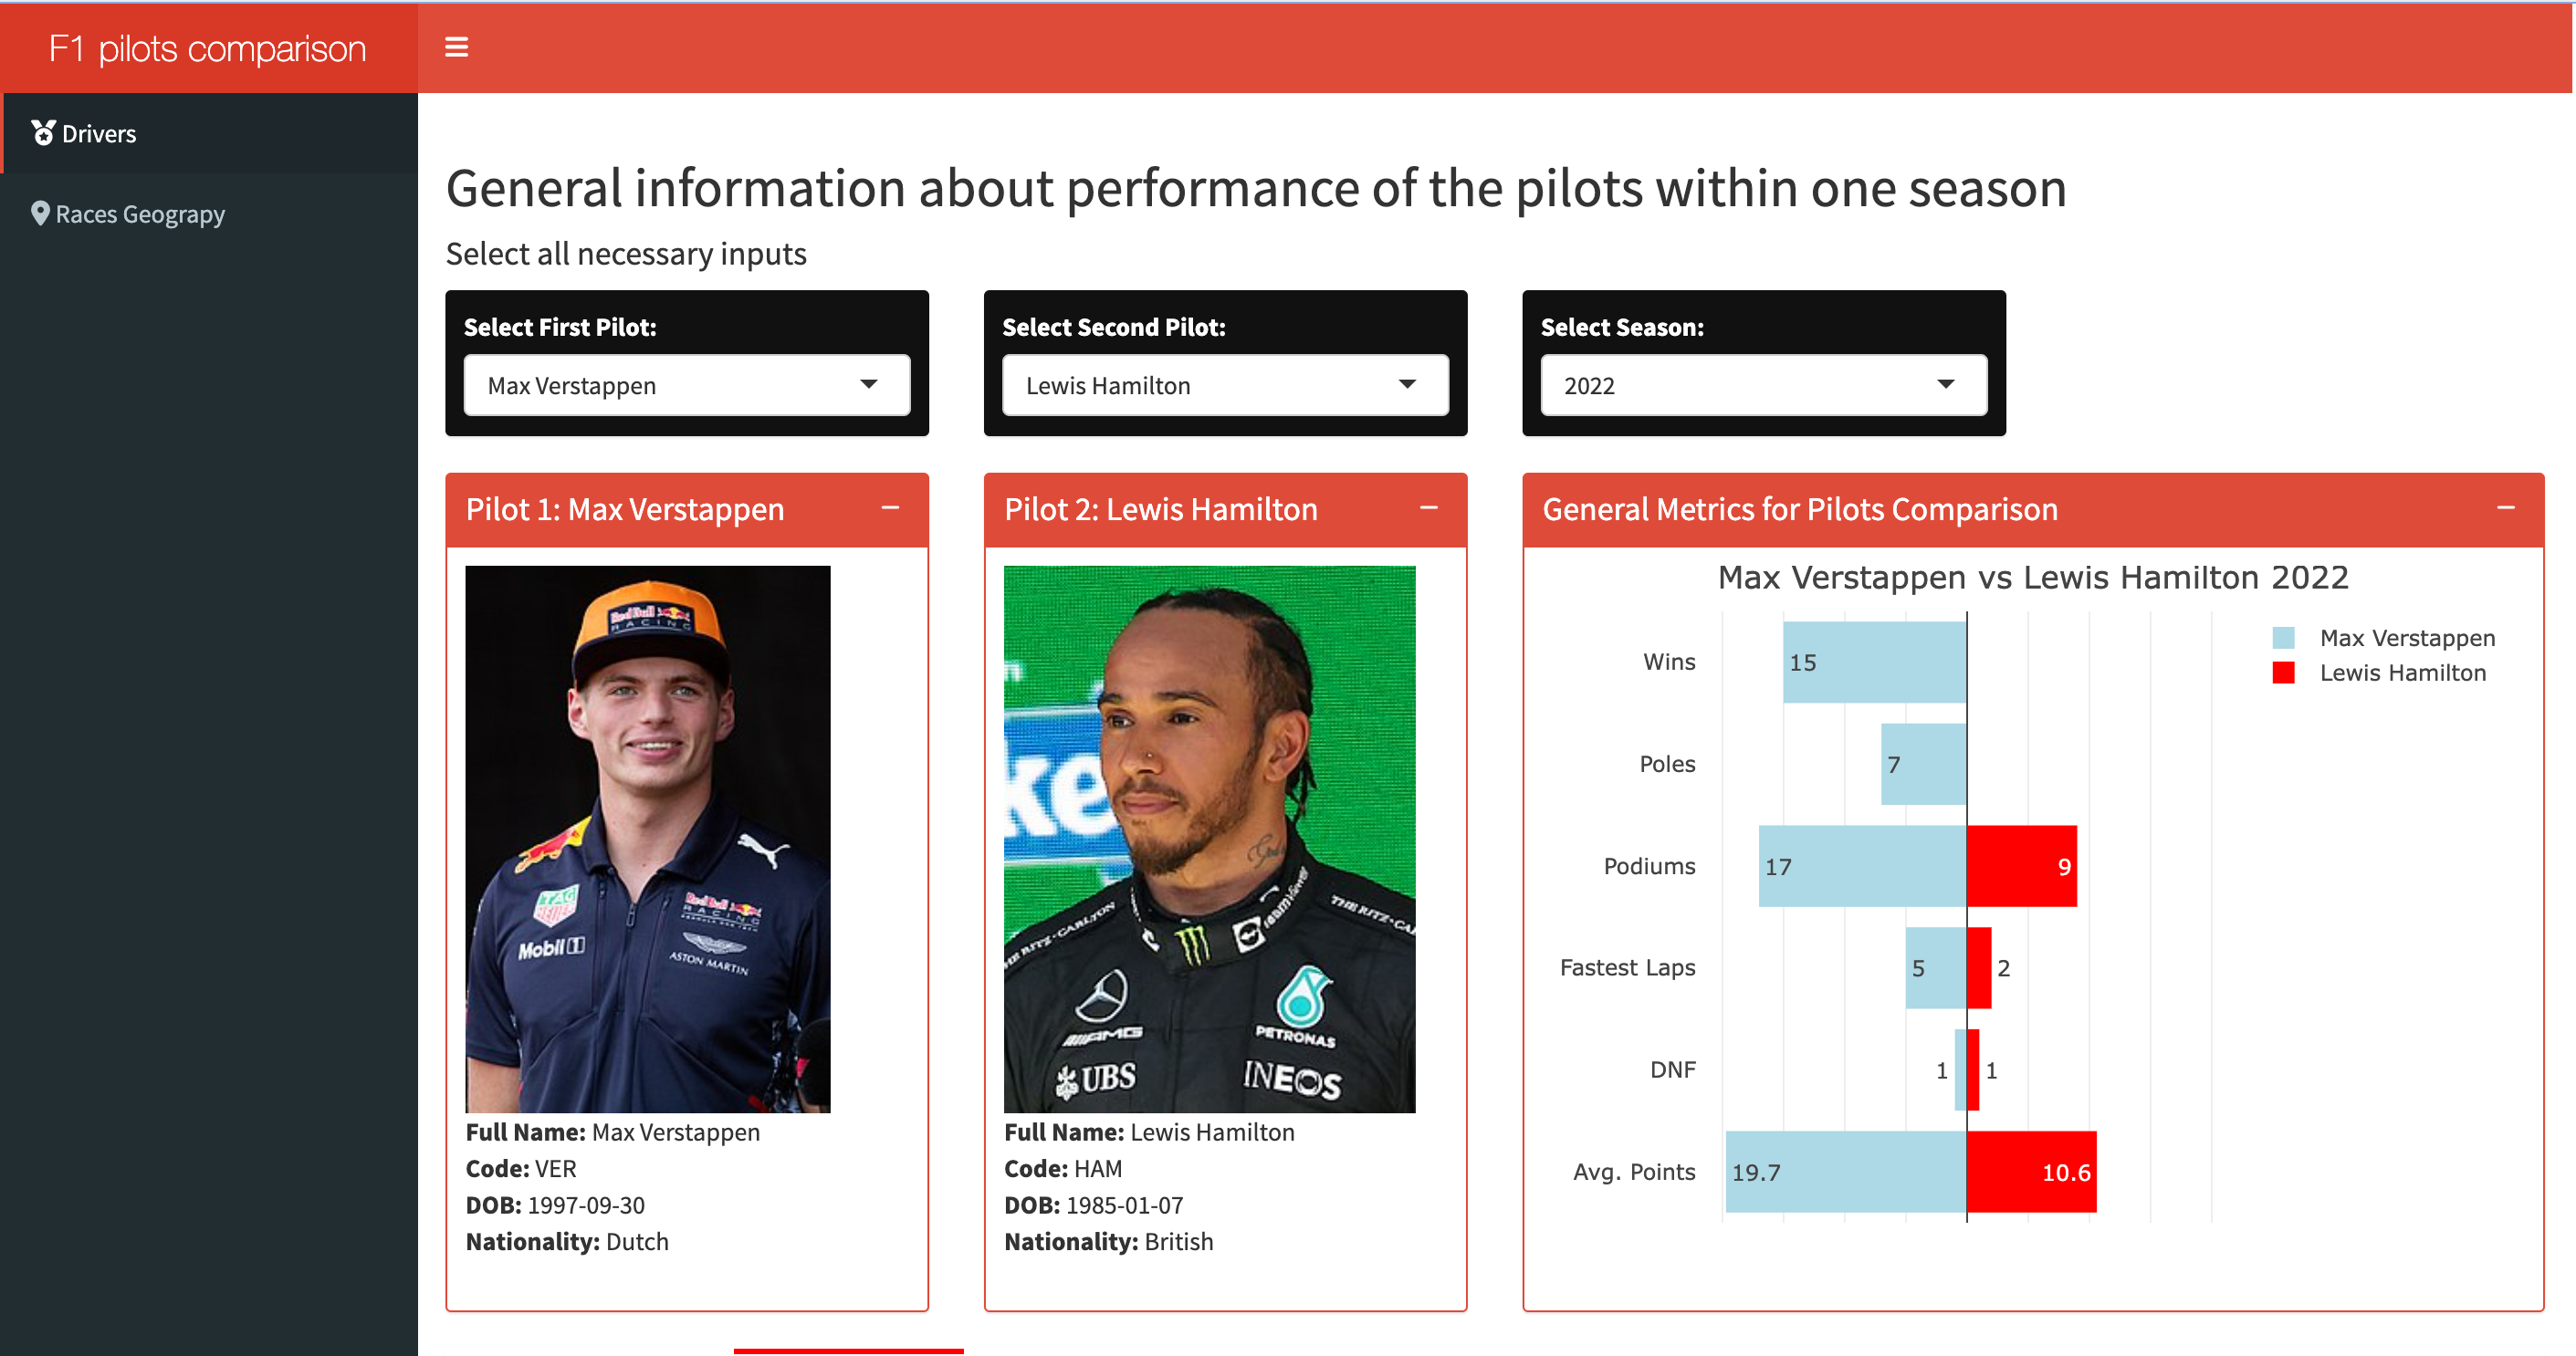Collapse the General Metrics comparison box

[2505, 508]
